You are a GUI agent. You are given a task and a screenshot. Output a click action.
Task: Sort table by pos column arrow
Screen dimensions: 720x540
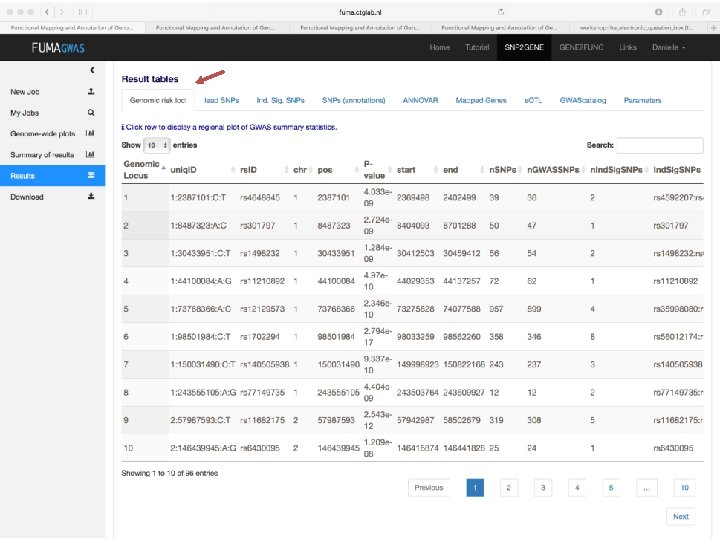357,170
